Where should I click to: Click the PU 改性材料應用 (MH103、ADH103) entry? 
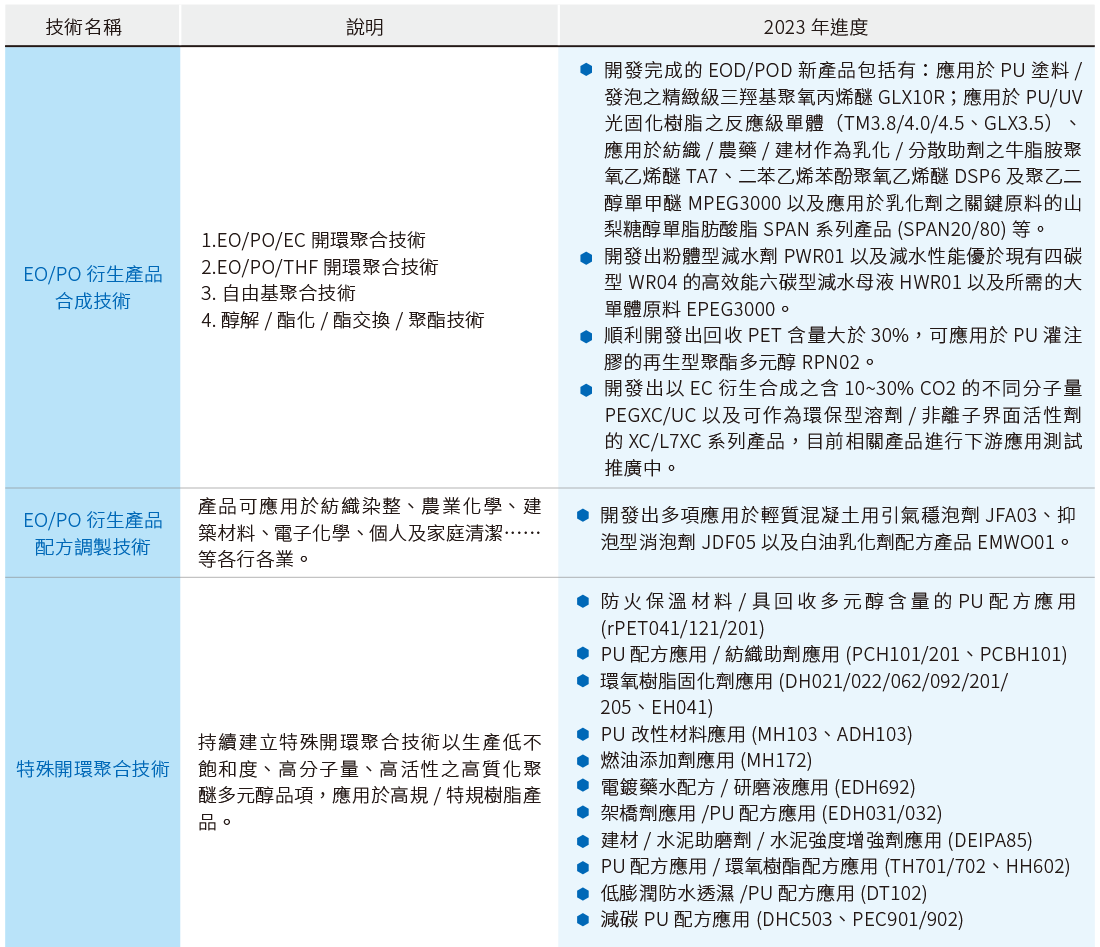coord(756,734)
